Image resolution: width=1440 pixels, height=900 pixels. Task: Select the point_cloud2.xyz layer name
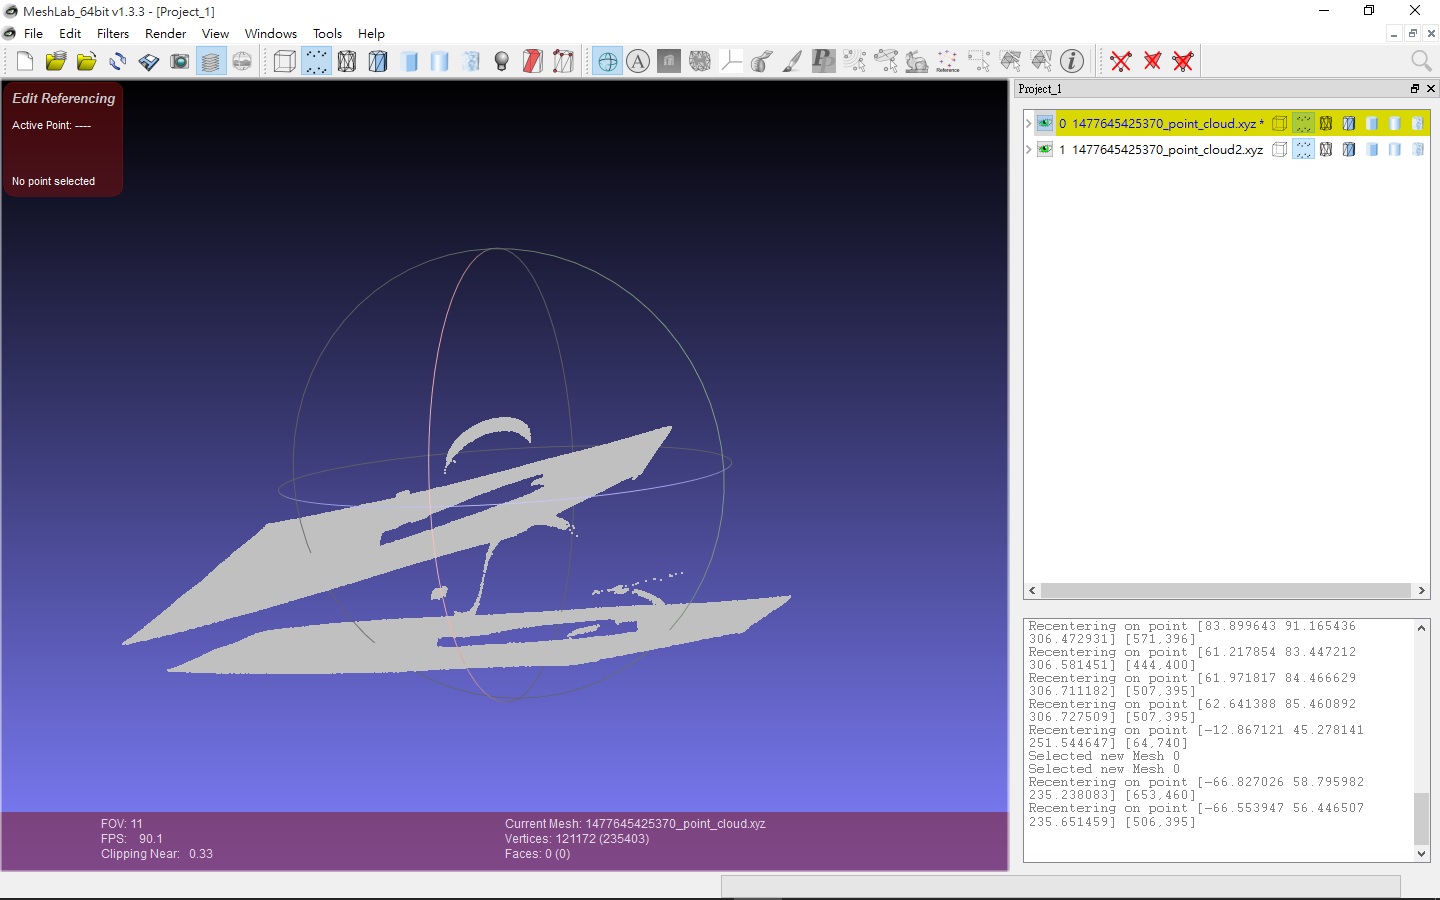point(1166,150)
